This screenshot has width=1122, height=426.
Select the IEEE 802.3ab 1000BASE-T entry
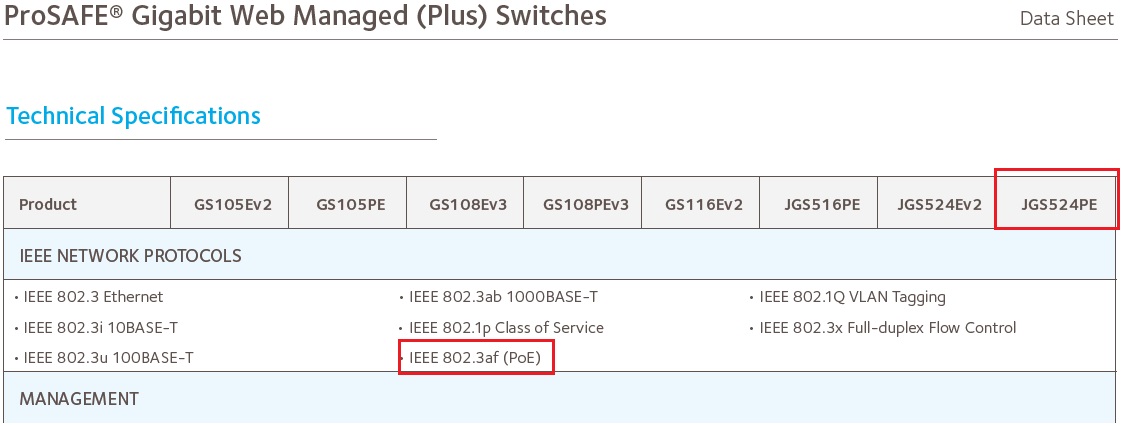click(503, 296)
